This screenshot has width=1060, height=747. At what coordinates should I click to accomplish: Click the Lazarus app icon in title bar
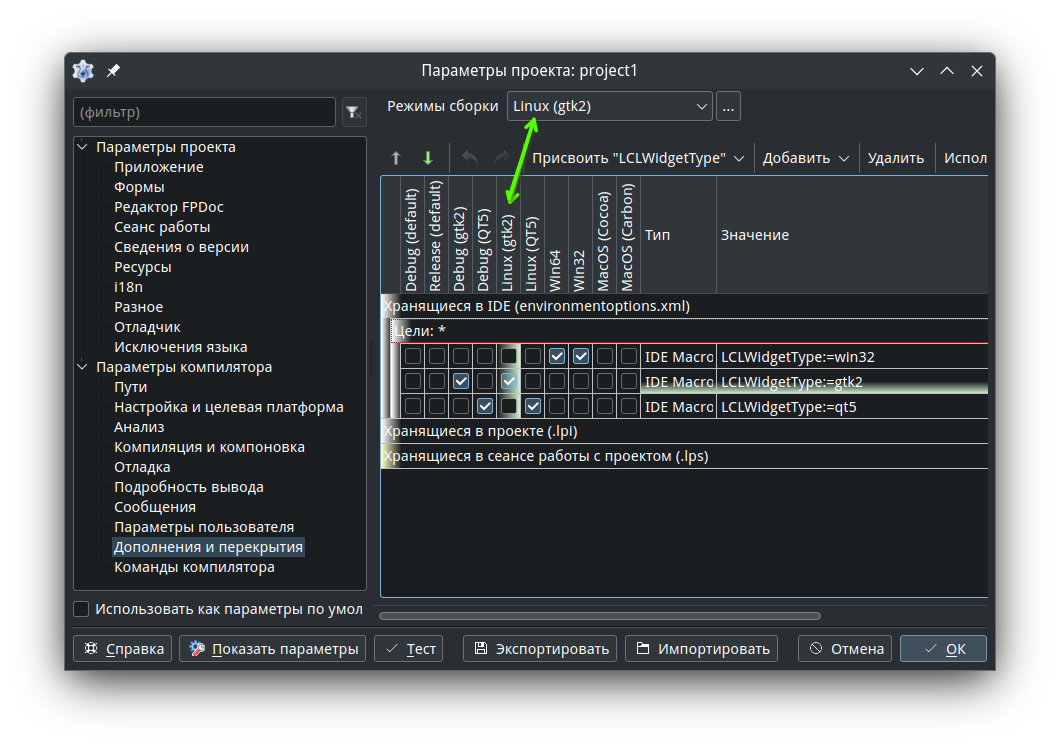point(83,71)
